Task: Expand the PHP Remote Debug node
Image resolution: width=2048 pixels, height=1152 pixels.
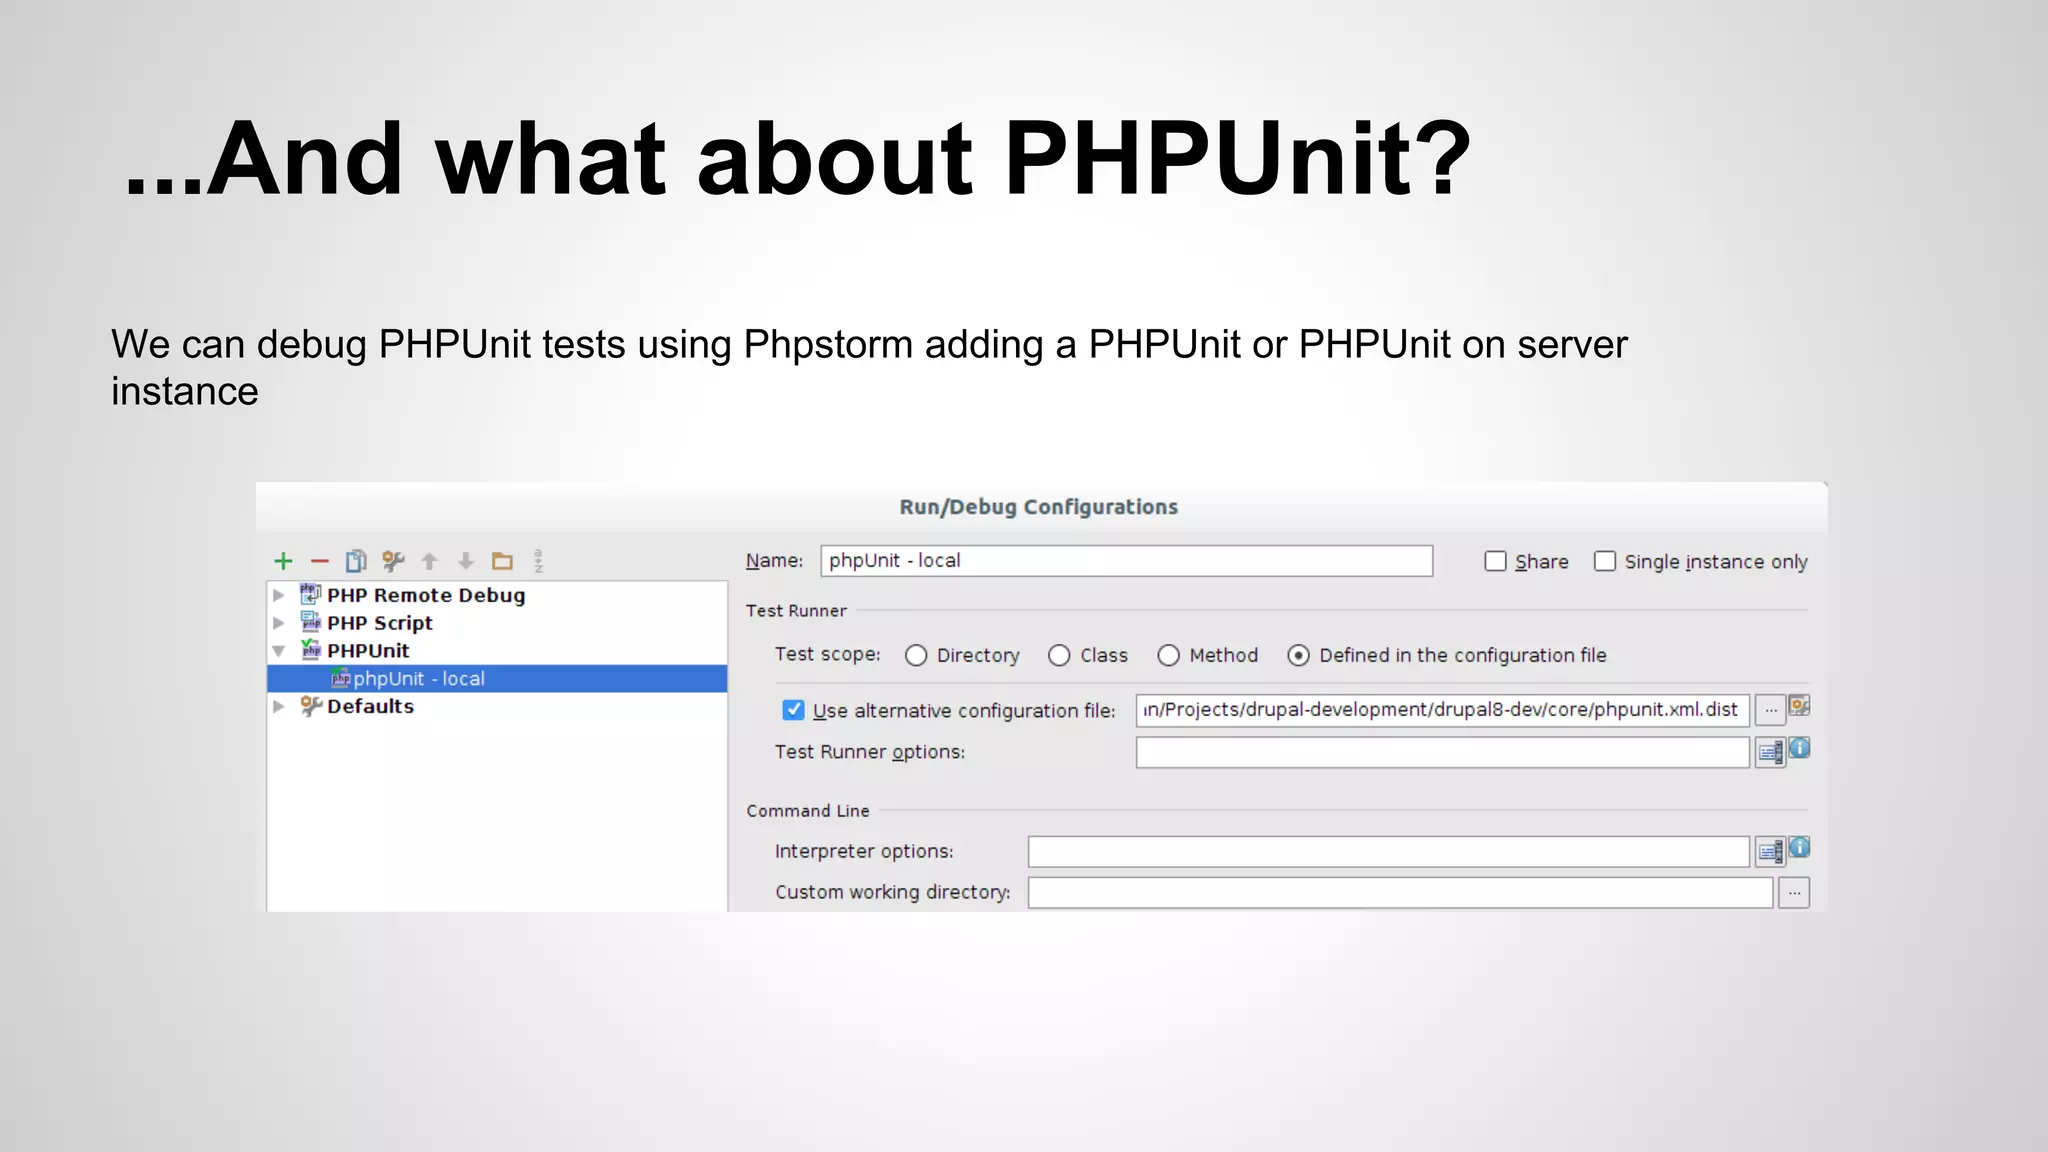Action: (279, 595)
